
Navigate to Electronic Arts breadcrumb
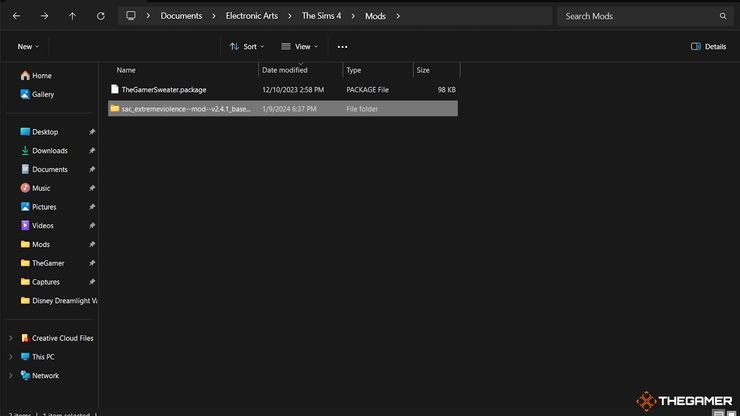(252, 16)
